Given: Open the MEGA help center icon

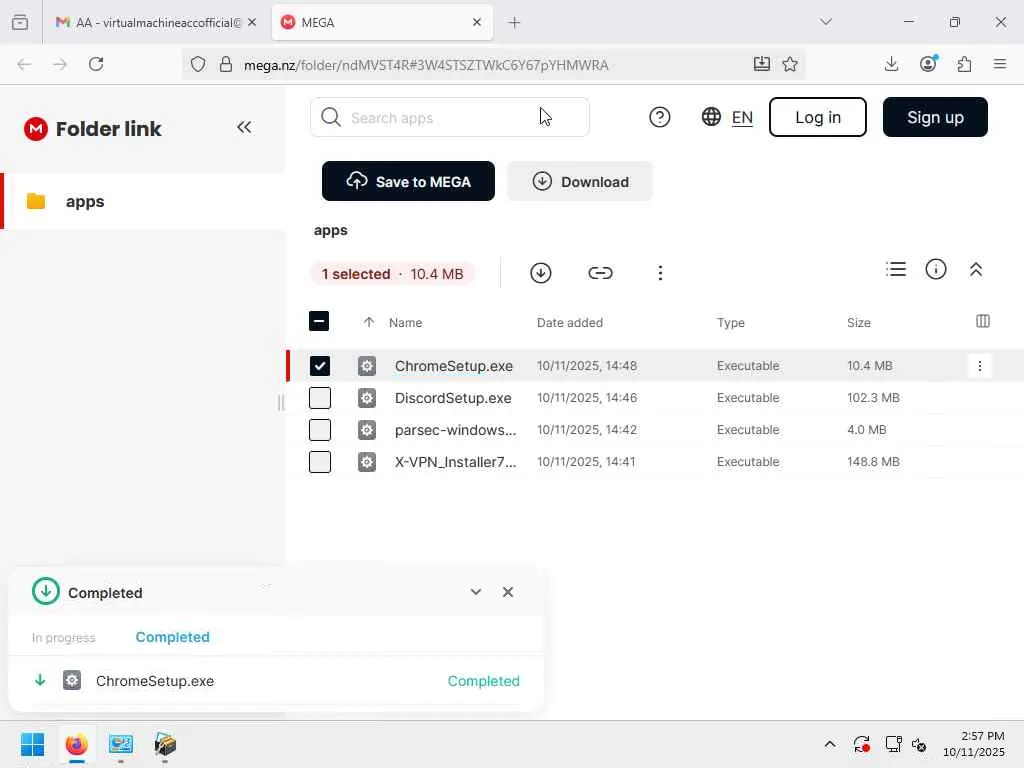Looking at the screenshot, I should coord(660,118).
